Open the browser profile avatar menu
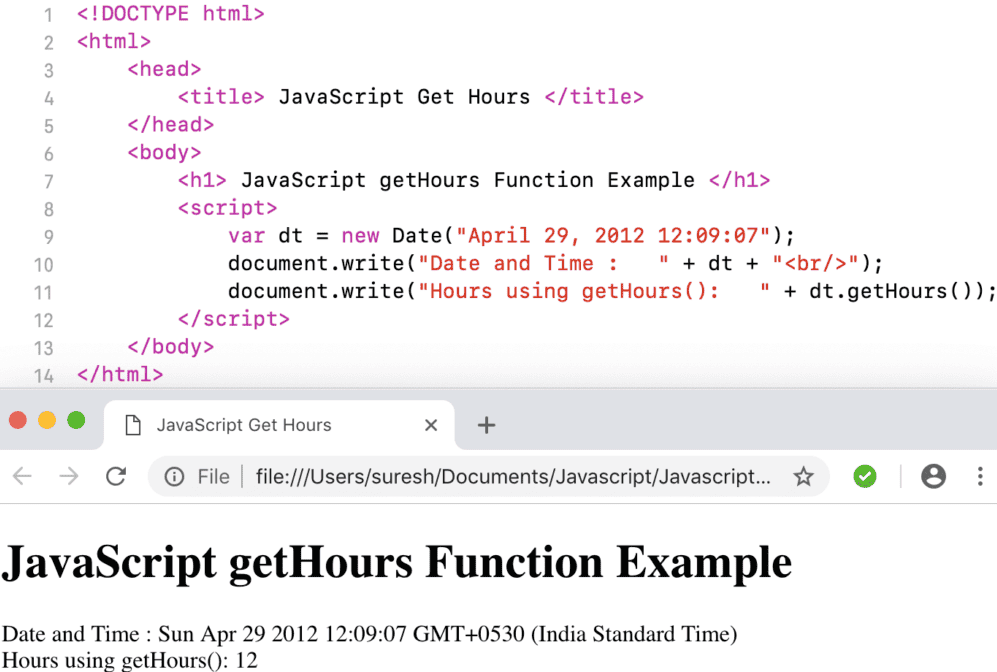Screen dimensions: 997x672 point(933,477)
